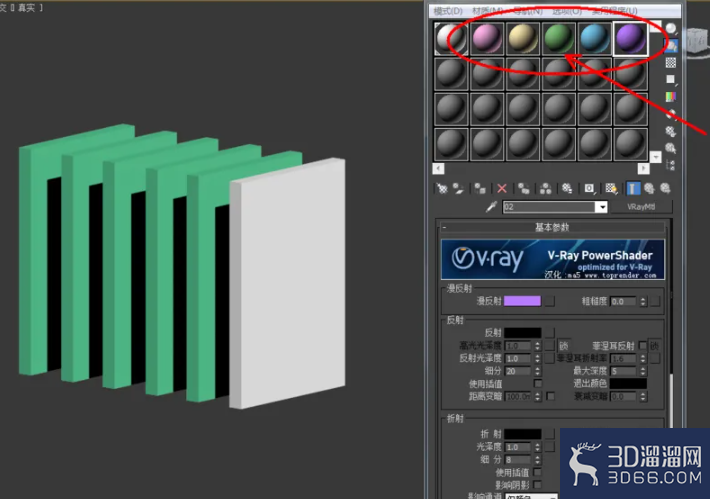Image resolution: width=710 pixels, height=499 pixels.
Task: Pick material with the eyedropper icon
Action: pyautogui.click(x=491, y=207)
